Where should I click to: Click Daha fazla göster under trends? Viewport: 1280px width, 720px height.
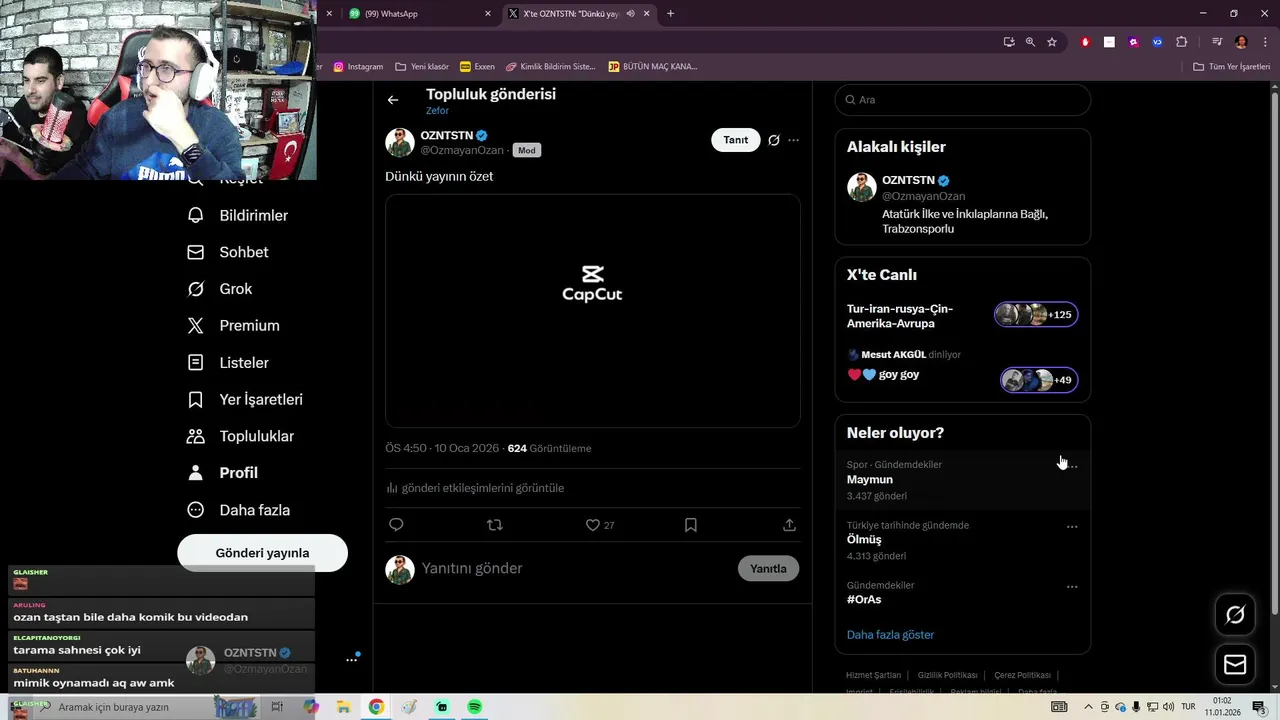pyautogui.click(x=890, y=635)
